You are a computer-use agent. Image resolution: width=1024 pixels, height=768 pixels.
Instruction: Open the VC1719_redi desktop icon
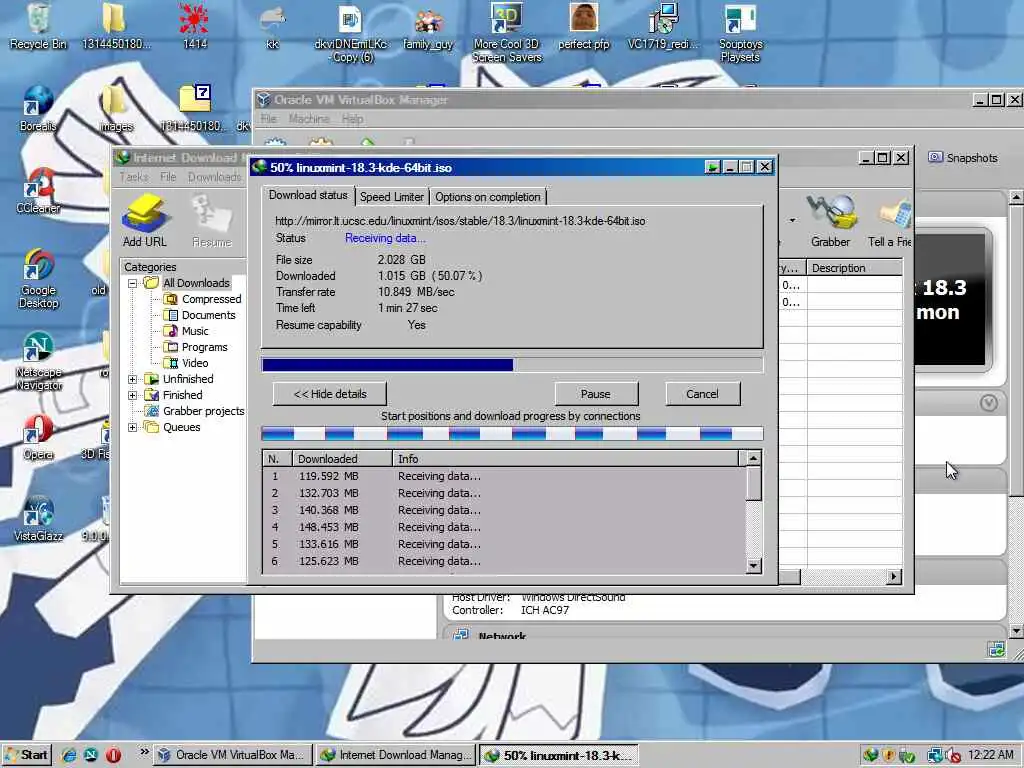[663, 26]
